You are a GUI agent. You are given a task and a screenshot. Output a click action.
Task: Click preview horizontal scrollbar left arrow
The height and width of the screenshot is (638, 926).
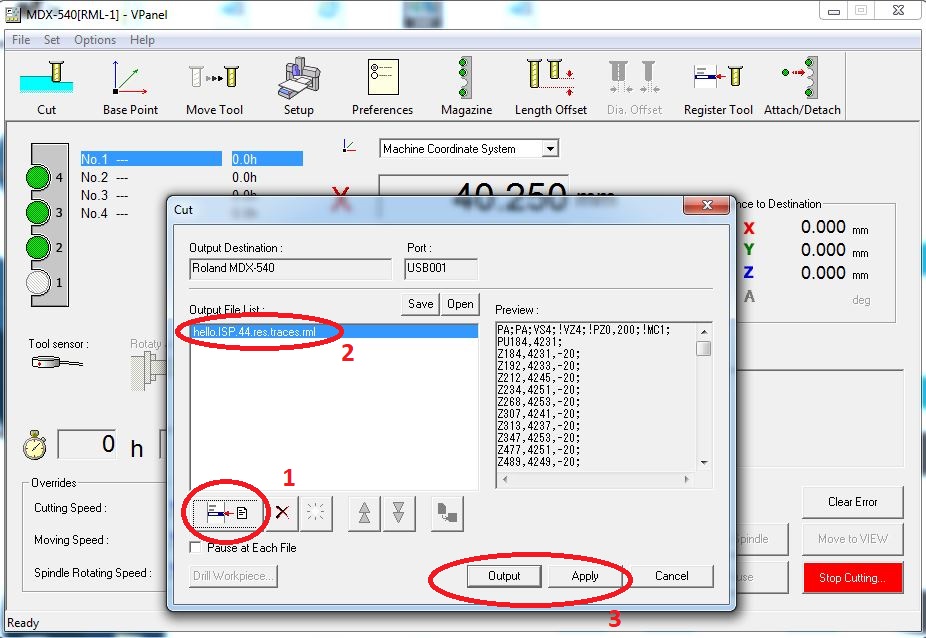pos(504,479)
